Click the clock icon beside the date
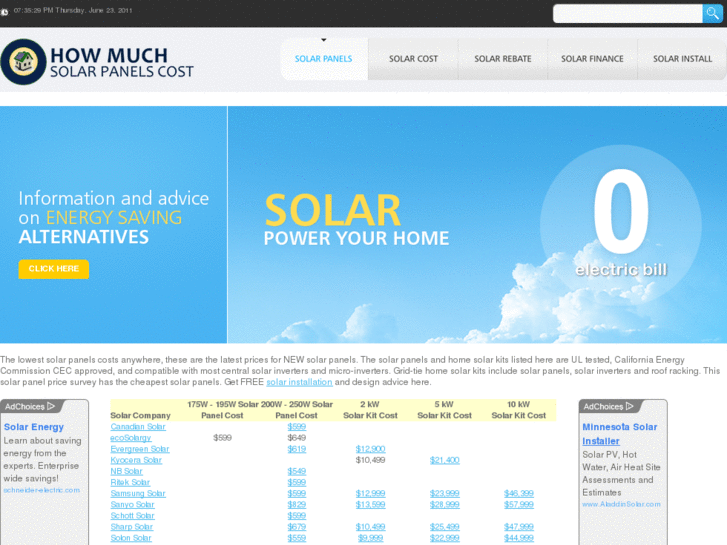Viewport: 727px width, 545px height. (x=4, y=12)
